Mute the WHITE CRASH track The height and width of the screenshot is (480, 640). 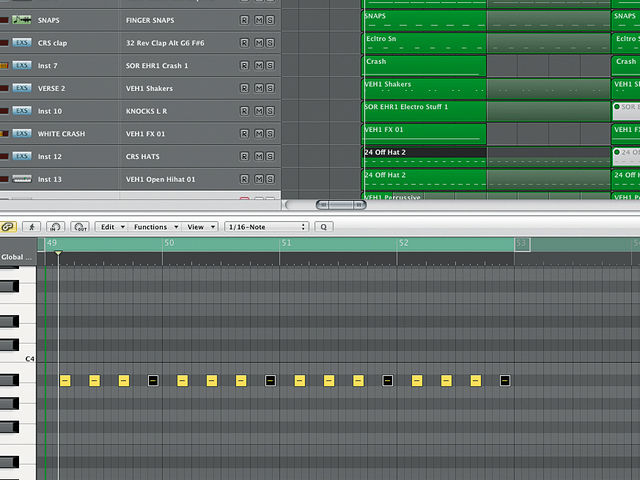click(259, 133)
